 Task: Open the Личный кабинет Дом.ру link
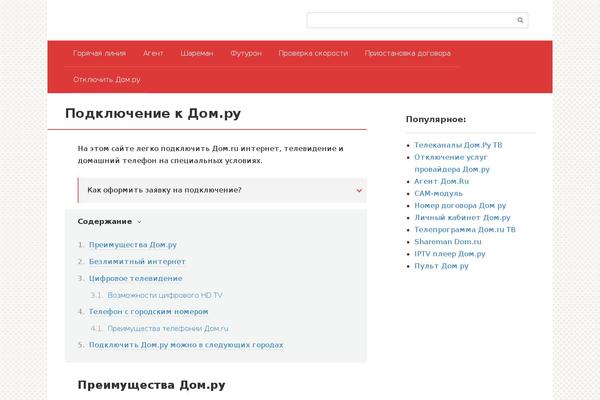point(462,217)
